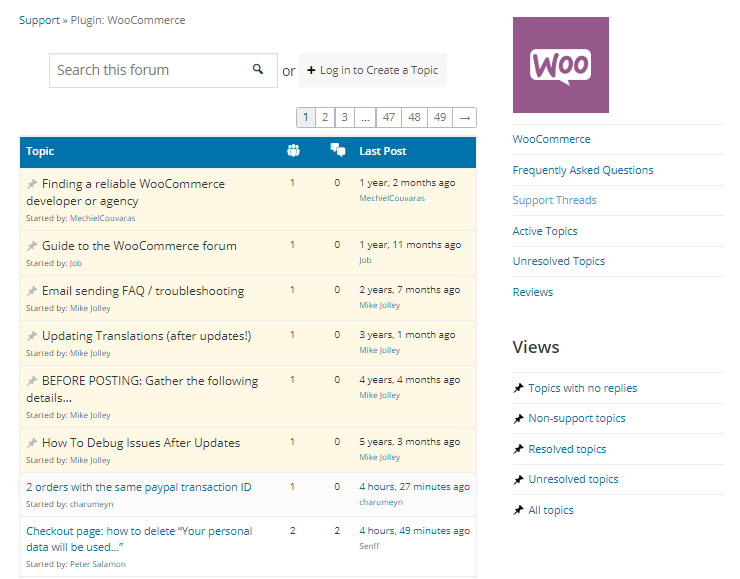Click 5 years, 3 months ago last post
This screenshot has height=579, width=740.
(410, 442)
